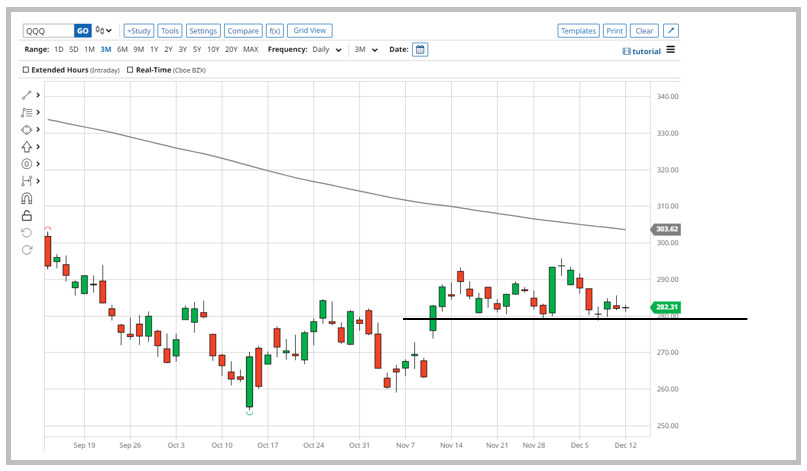Open the chart type candlestick dropdown
This screenshot has width=807, height=471.
coord(104,31)
